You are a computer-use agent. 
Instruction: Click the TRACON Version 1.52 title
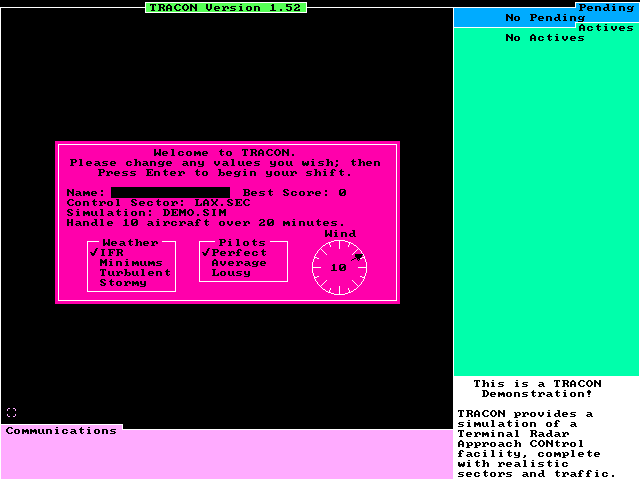[x=225, y=8]
